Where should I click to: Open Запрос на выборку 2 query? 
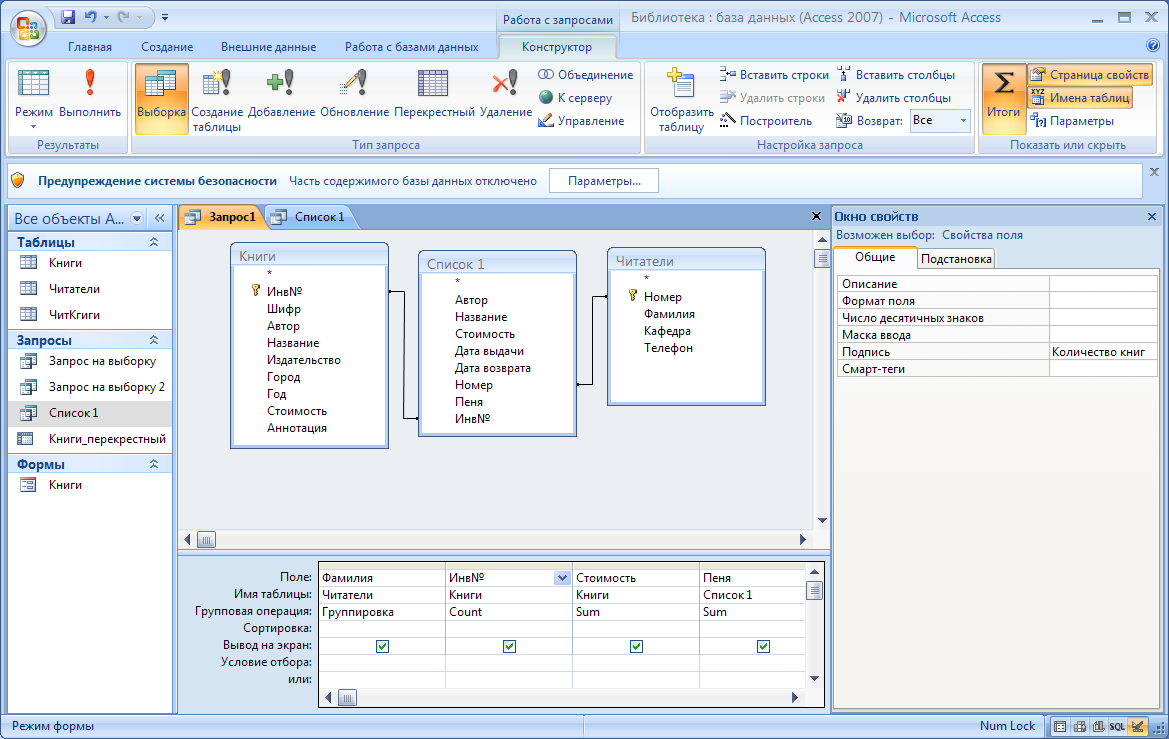coord(90,387)
